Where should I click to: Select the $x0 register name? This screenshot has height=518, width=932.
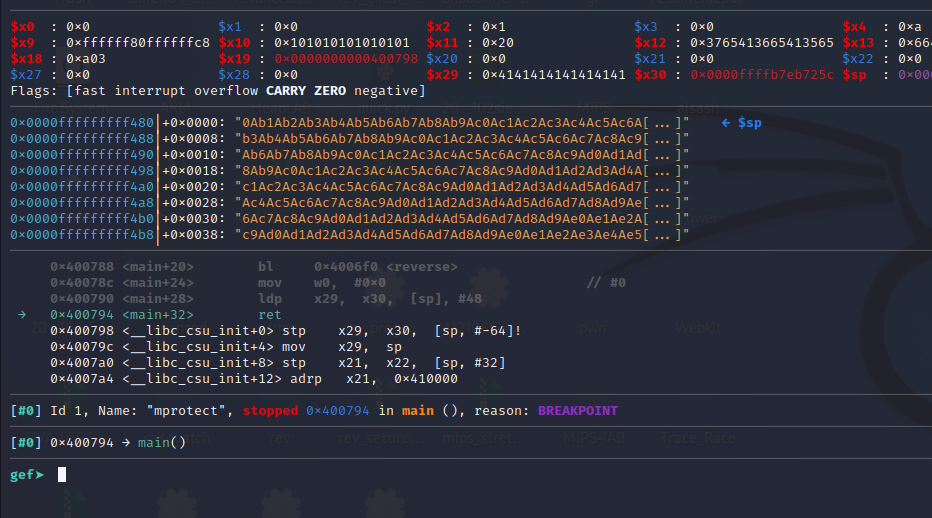pos(22,25)
